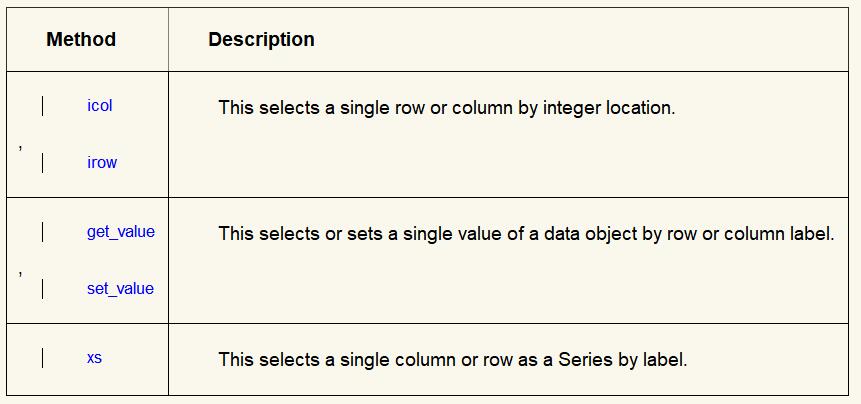The height and width of the screenshot is (404, 861).
Task: Select the row or column label description
Action: pos(525,233)
